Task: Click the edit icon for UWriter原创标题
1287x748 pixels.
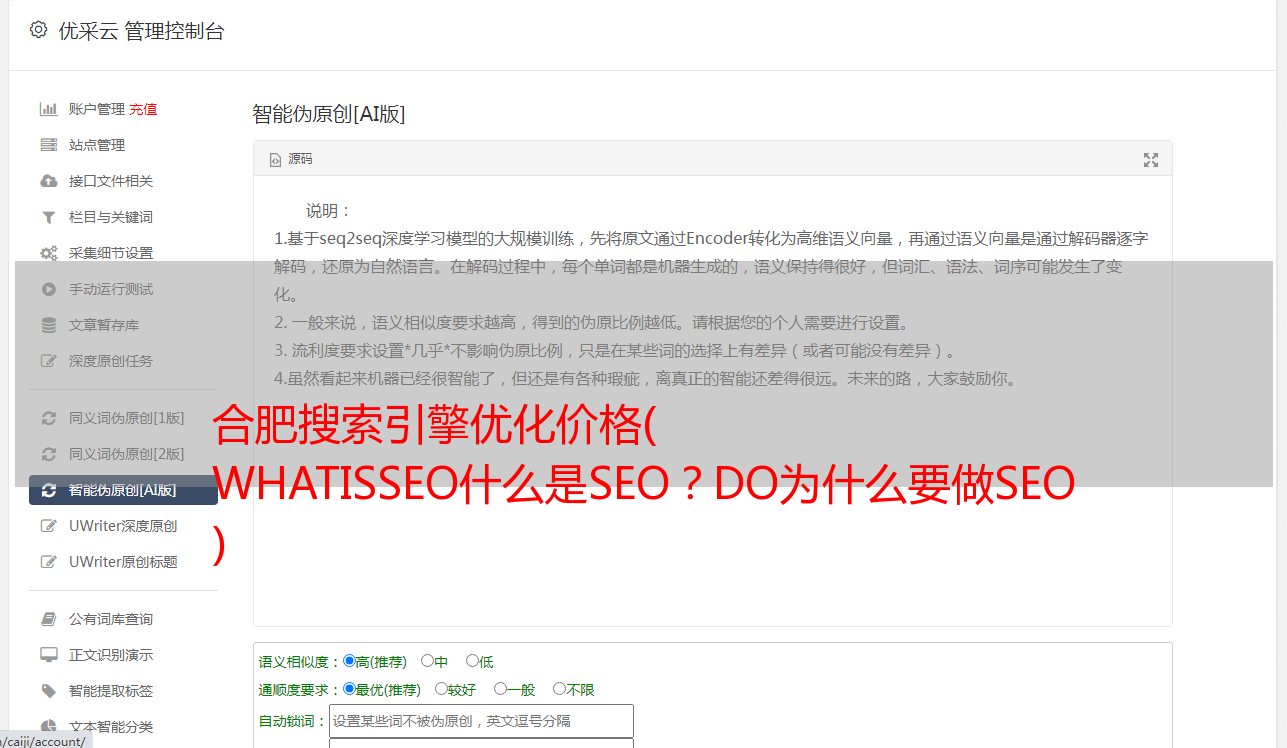Action: coord(48,562)
